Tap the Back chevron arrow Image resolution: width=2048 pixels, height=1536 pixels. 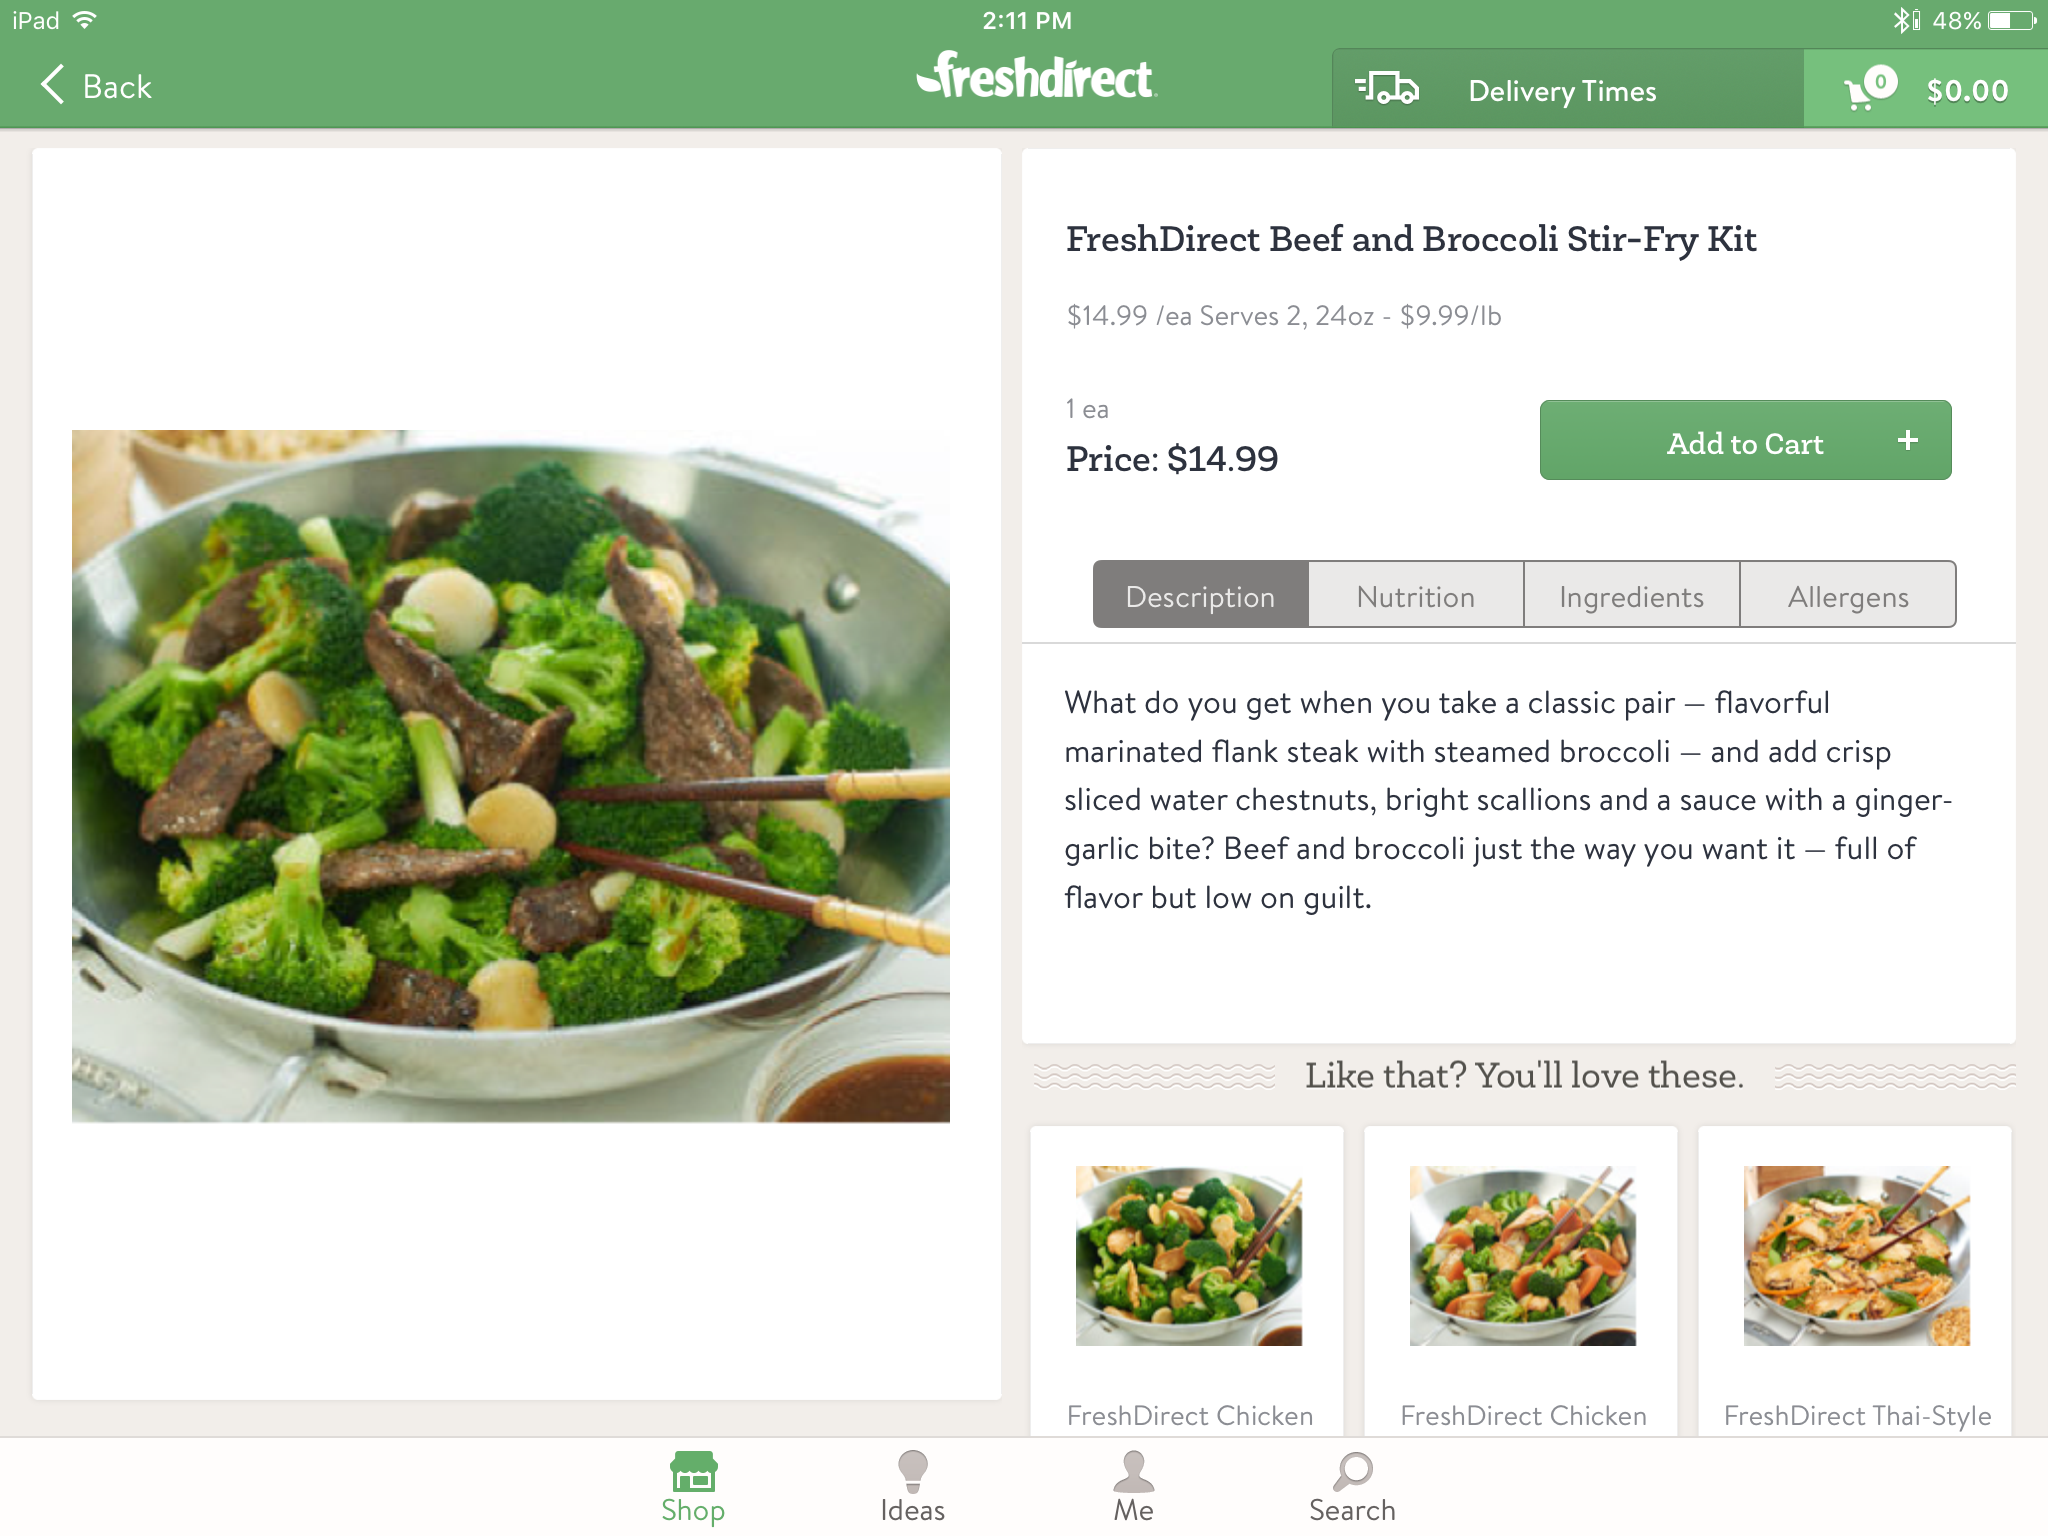(53, 86)
